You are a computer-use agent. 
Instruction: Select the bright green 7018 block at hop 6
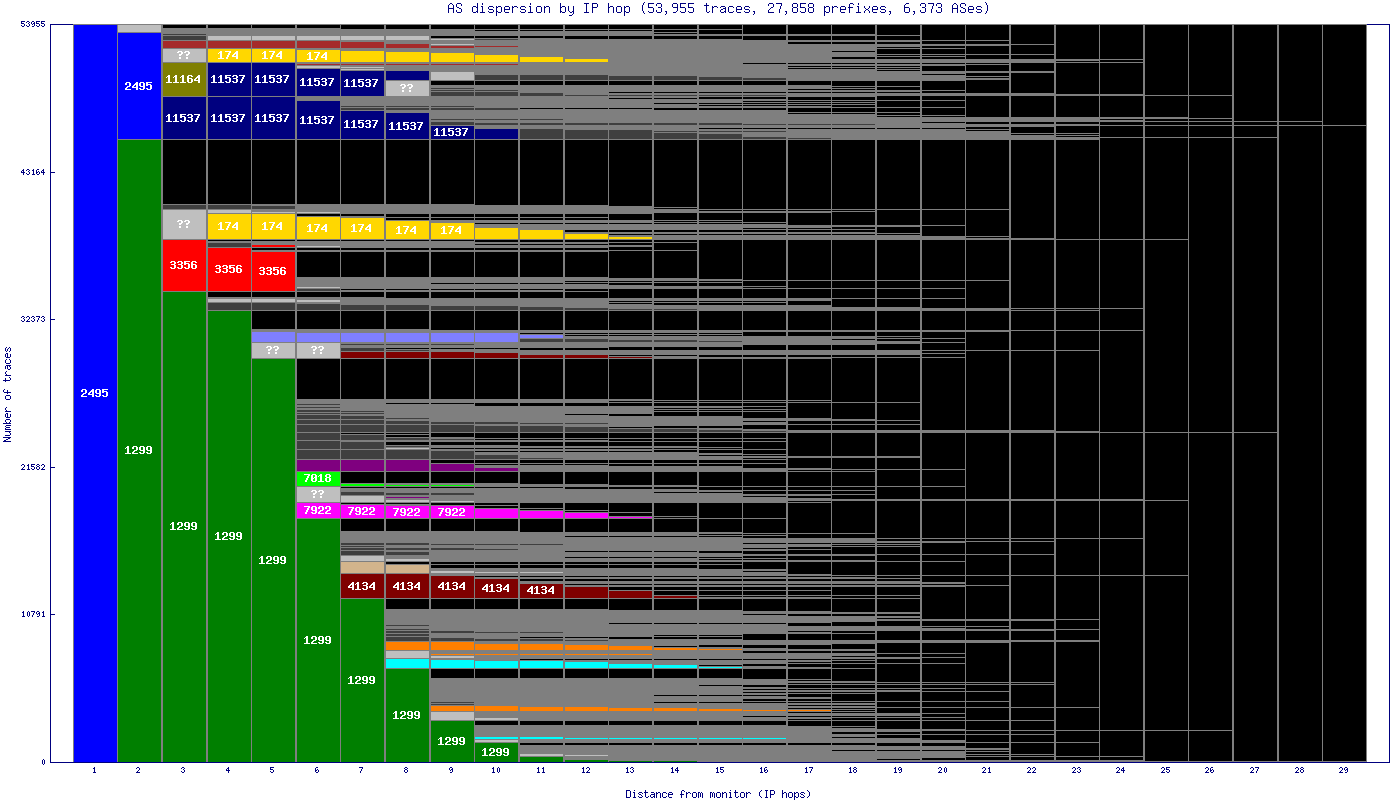318,479
